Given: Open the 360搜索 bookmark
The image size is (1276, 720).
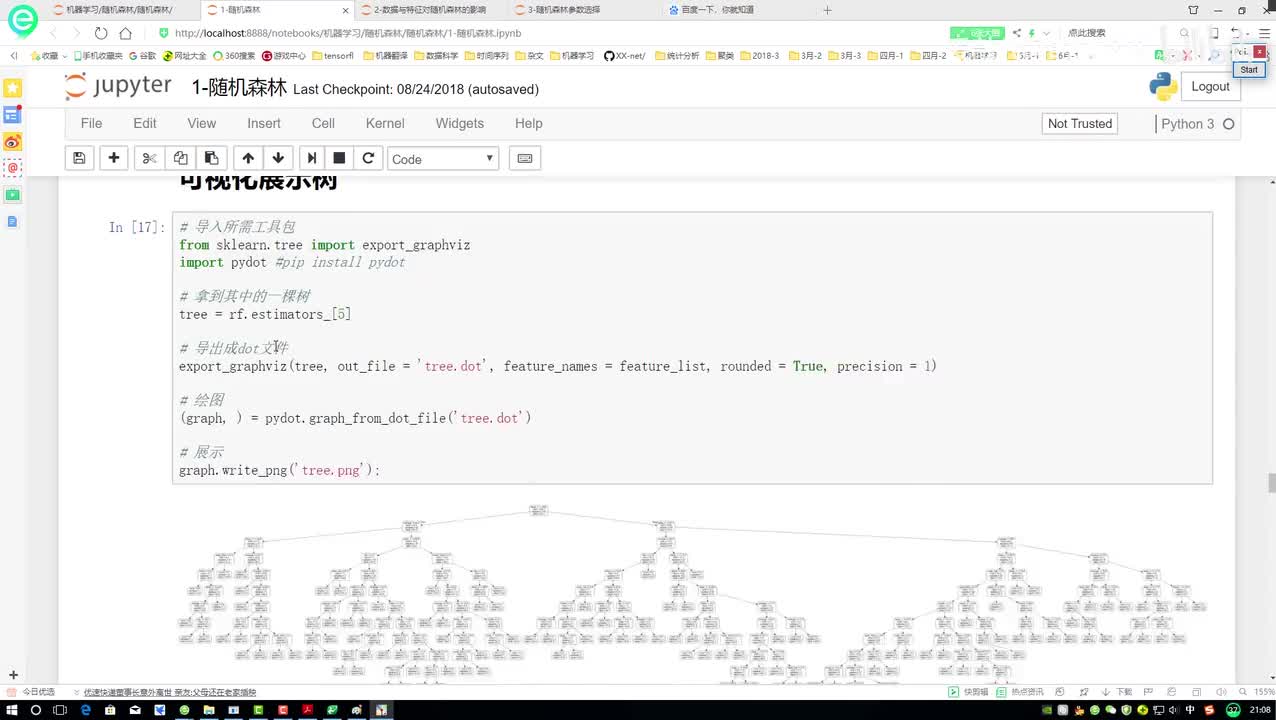Looking at the screenshot, I should click(x=234, y=56).
